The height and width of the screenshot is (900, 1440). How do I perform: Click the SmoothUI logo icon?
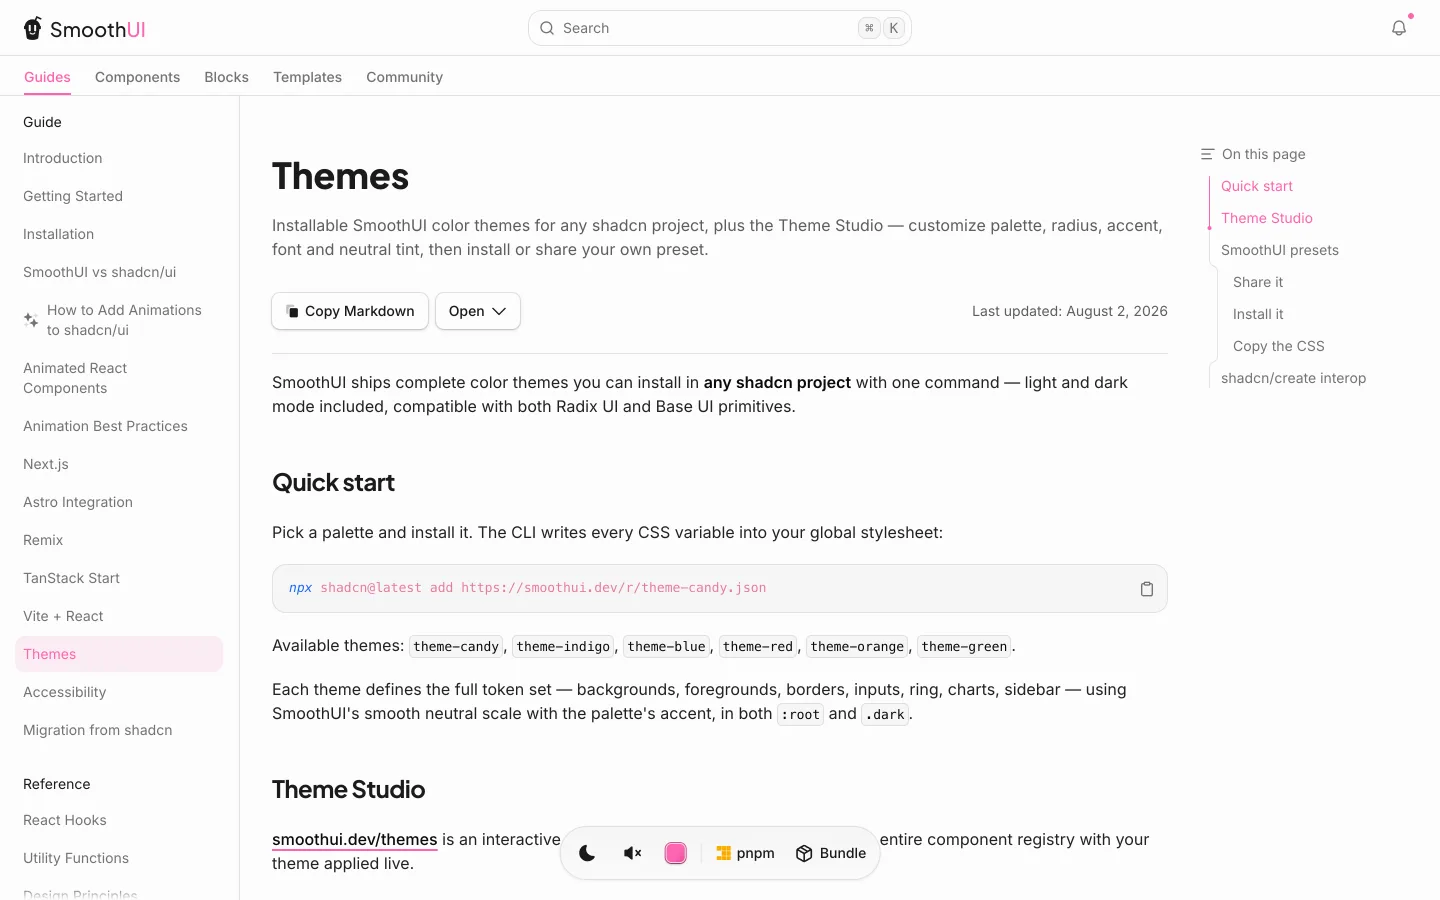[33, 28]
